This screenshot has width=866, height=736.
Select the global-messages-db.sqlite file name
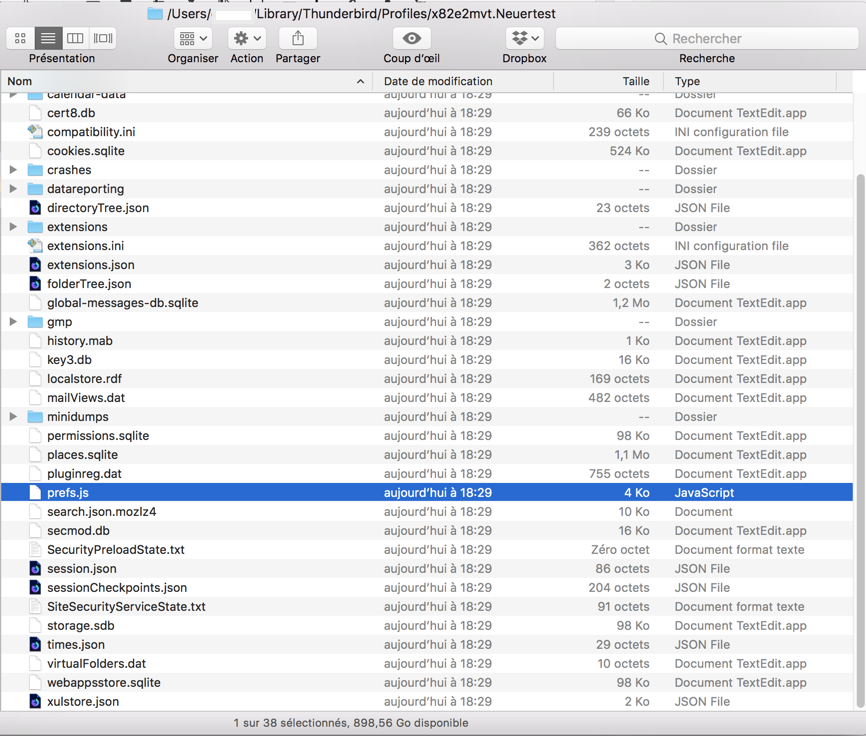click(123, 303)
